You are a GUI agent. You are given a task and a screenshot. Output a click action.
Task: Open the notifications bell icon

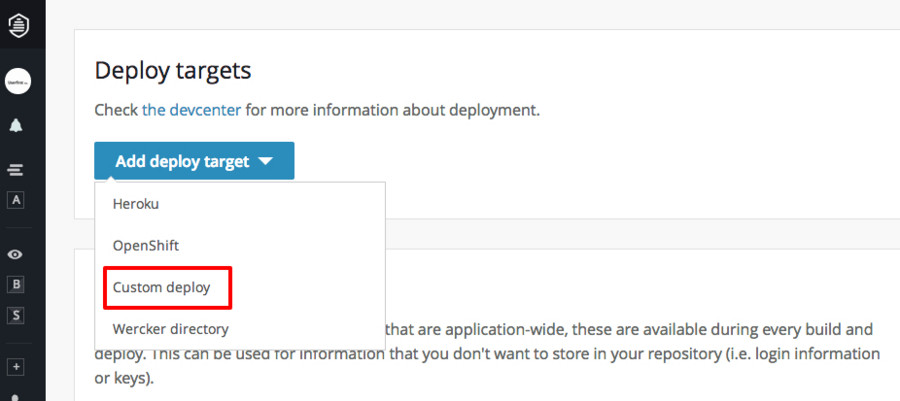16,126
